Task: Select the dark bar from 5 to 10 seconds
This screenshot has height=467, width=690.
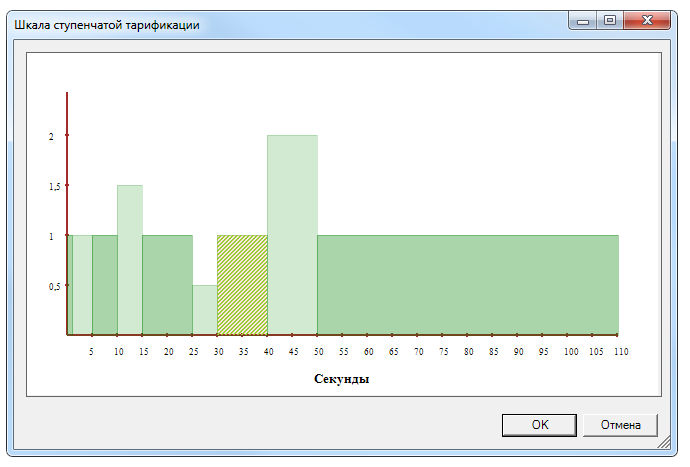Action: (105, 285)
